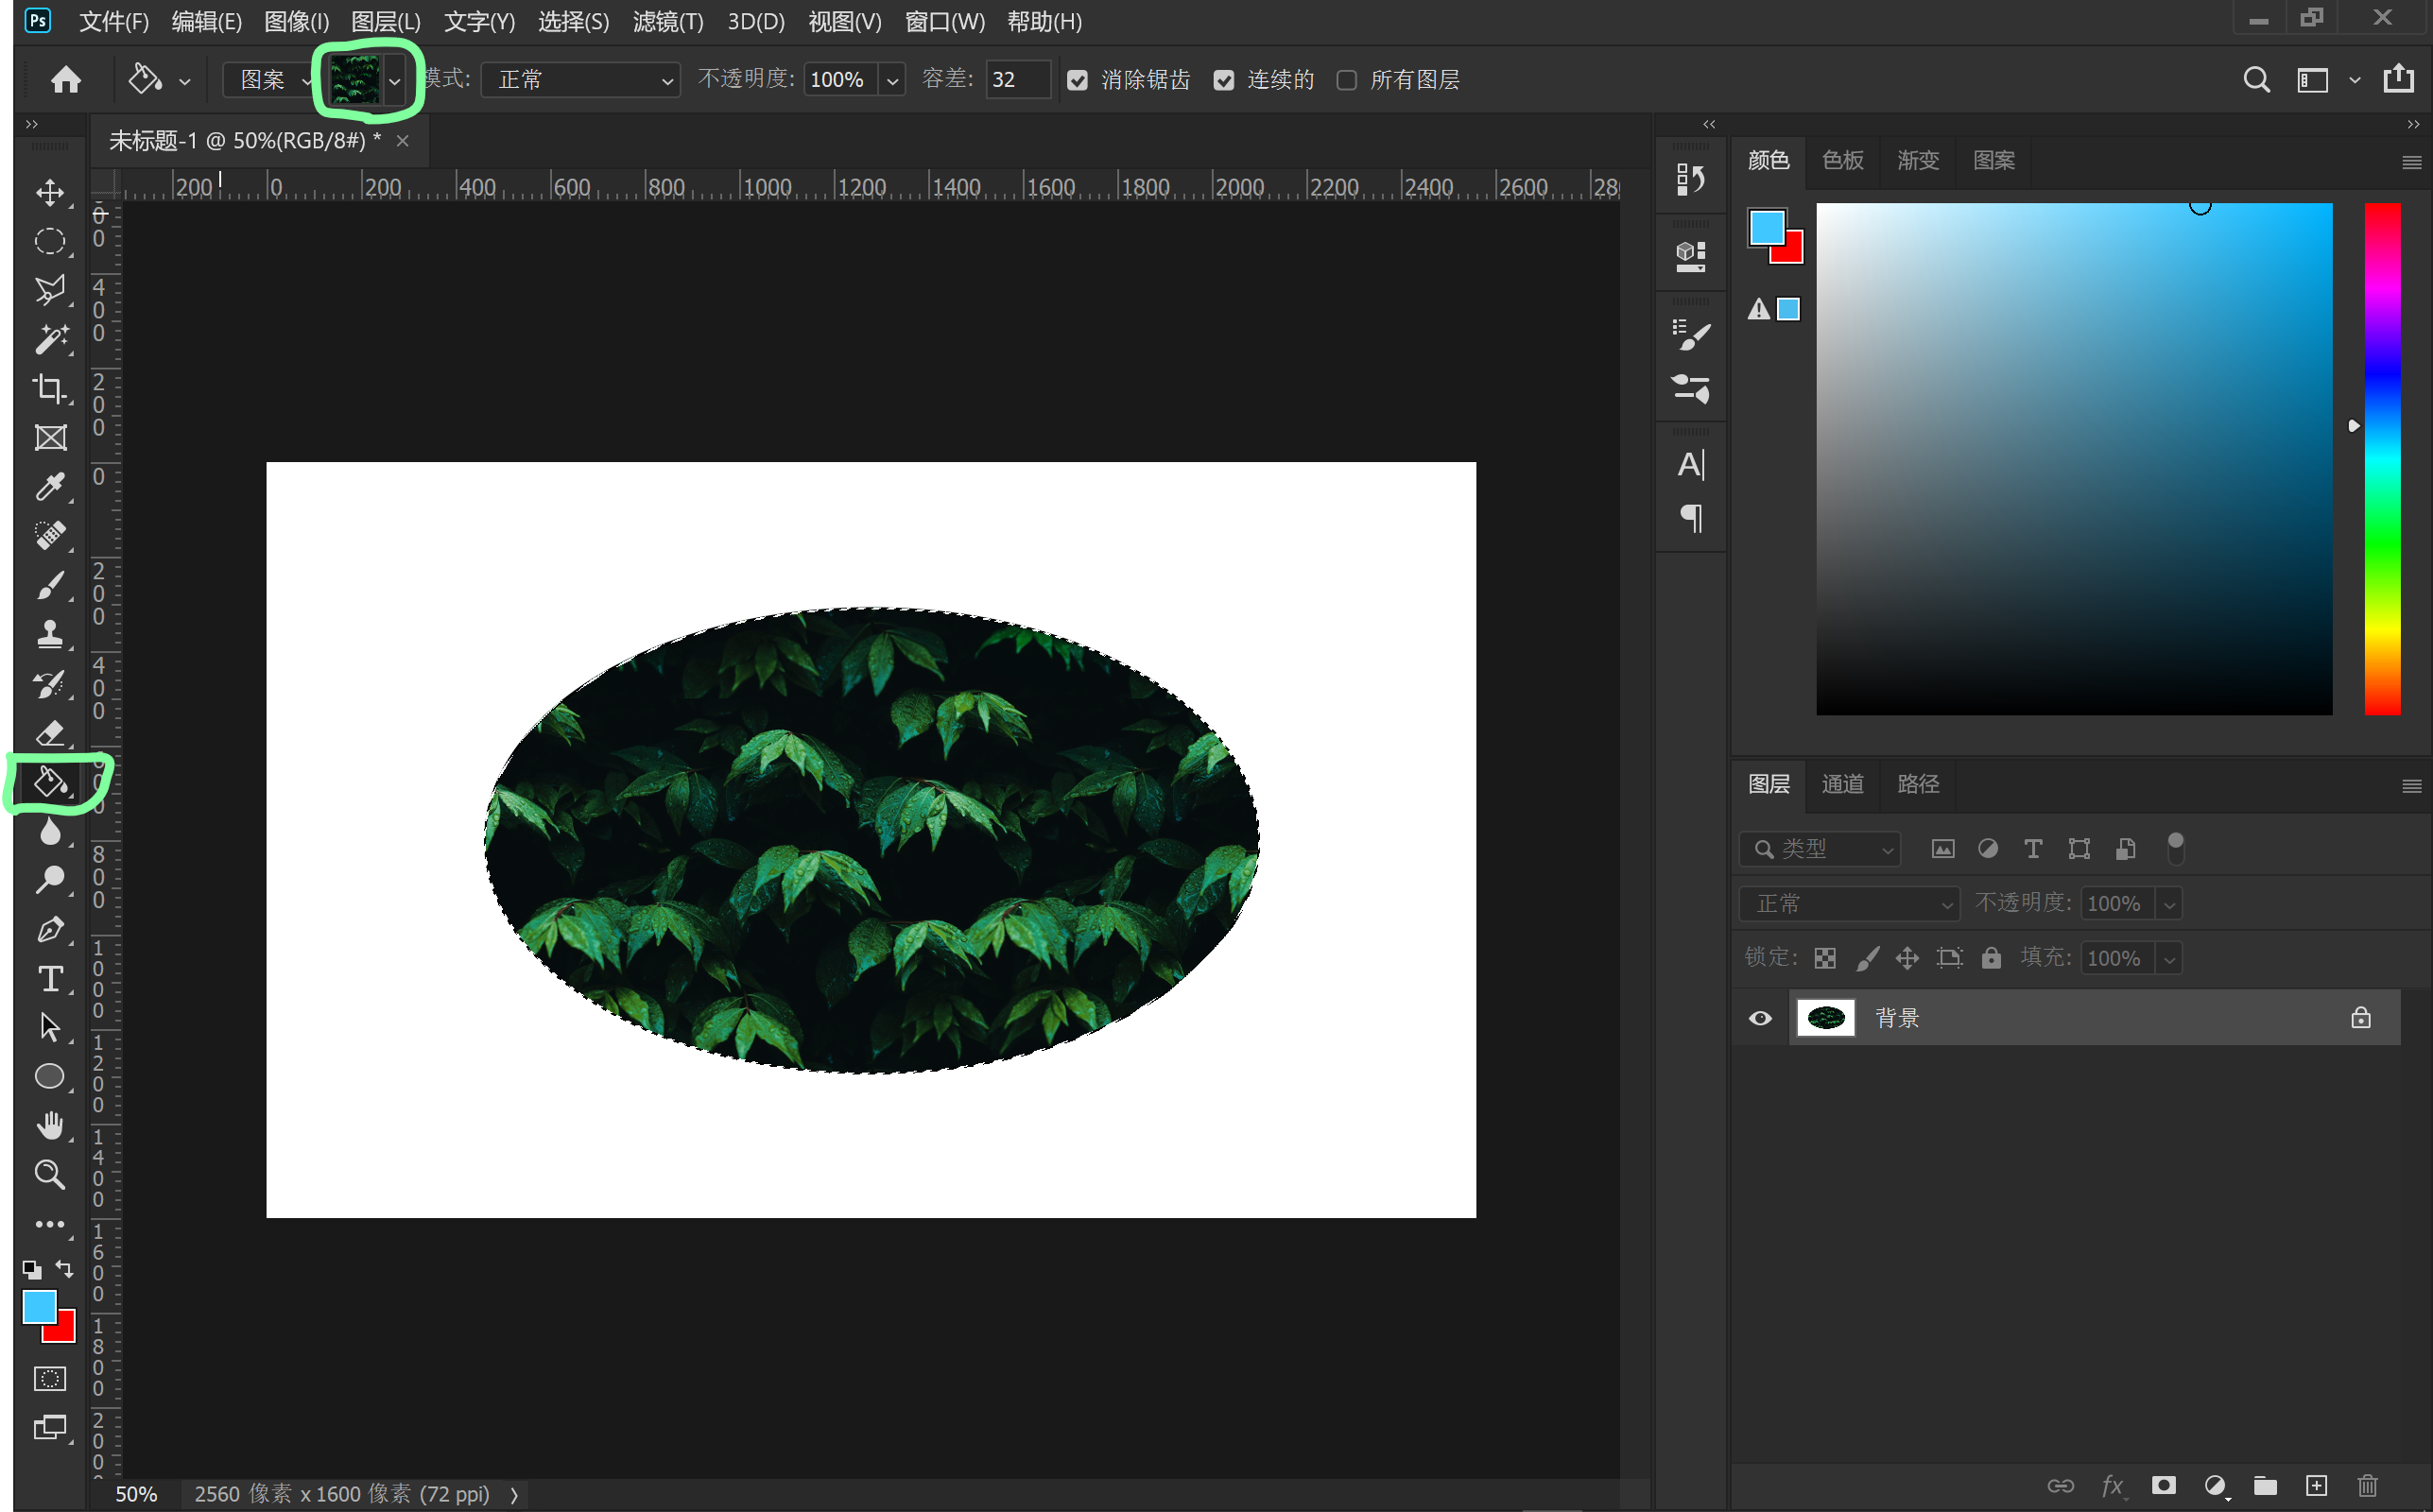Select the Zoom tool

click(x=50, y=1174)
